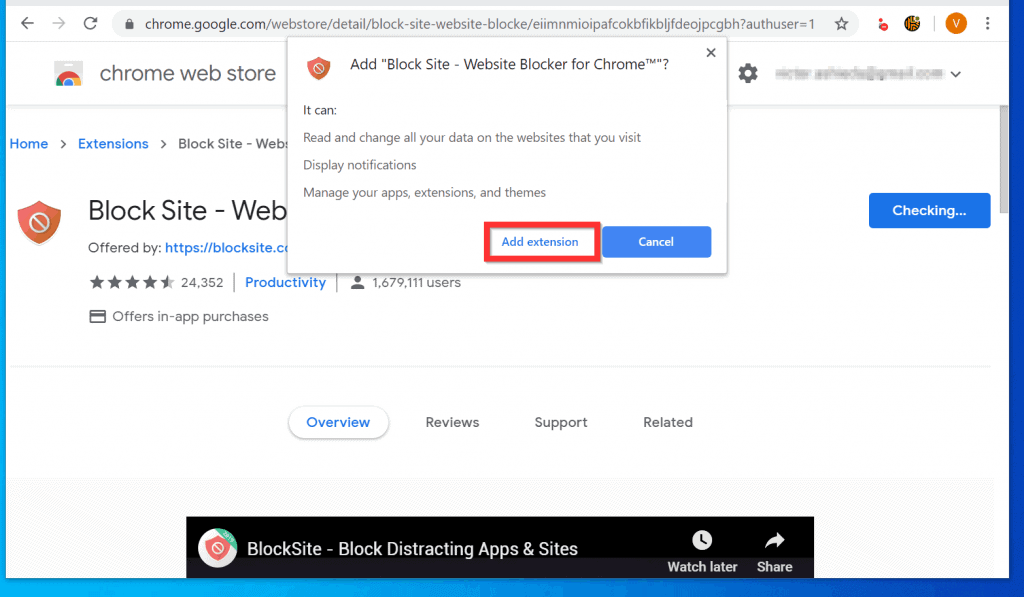Viewport: 1024px width, 597px height.
Task: Click the browser forward arrow
Action: (59, 24)
